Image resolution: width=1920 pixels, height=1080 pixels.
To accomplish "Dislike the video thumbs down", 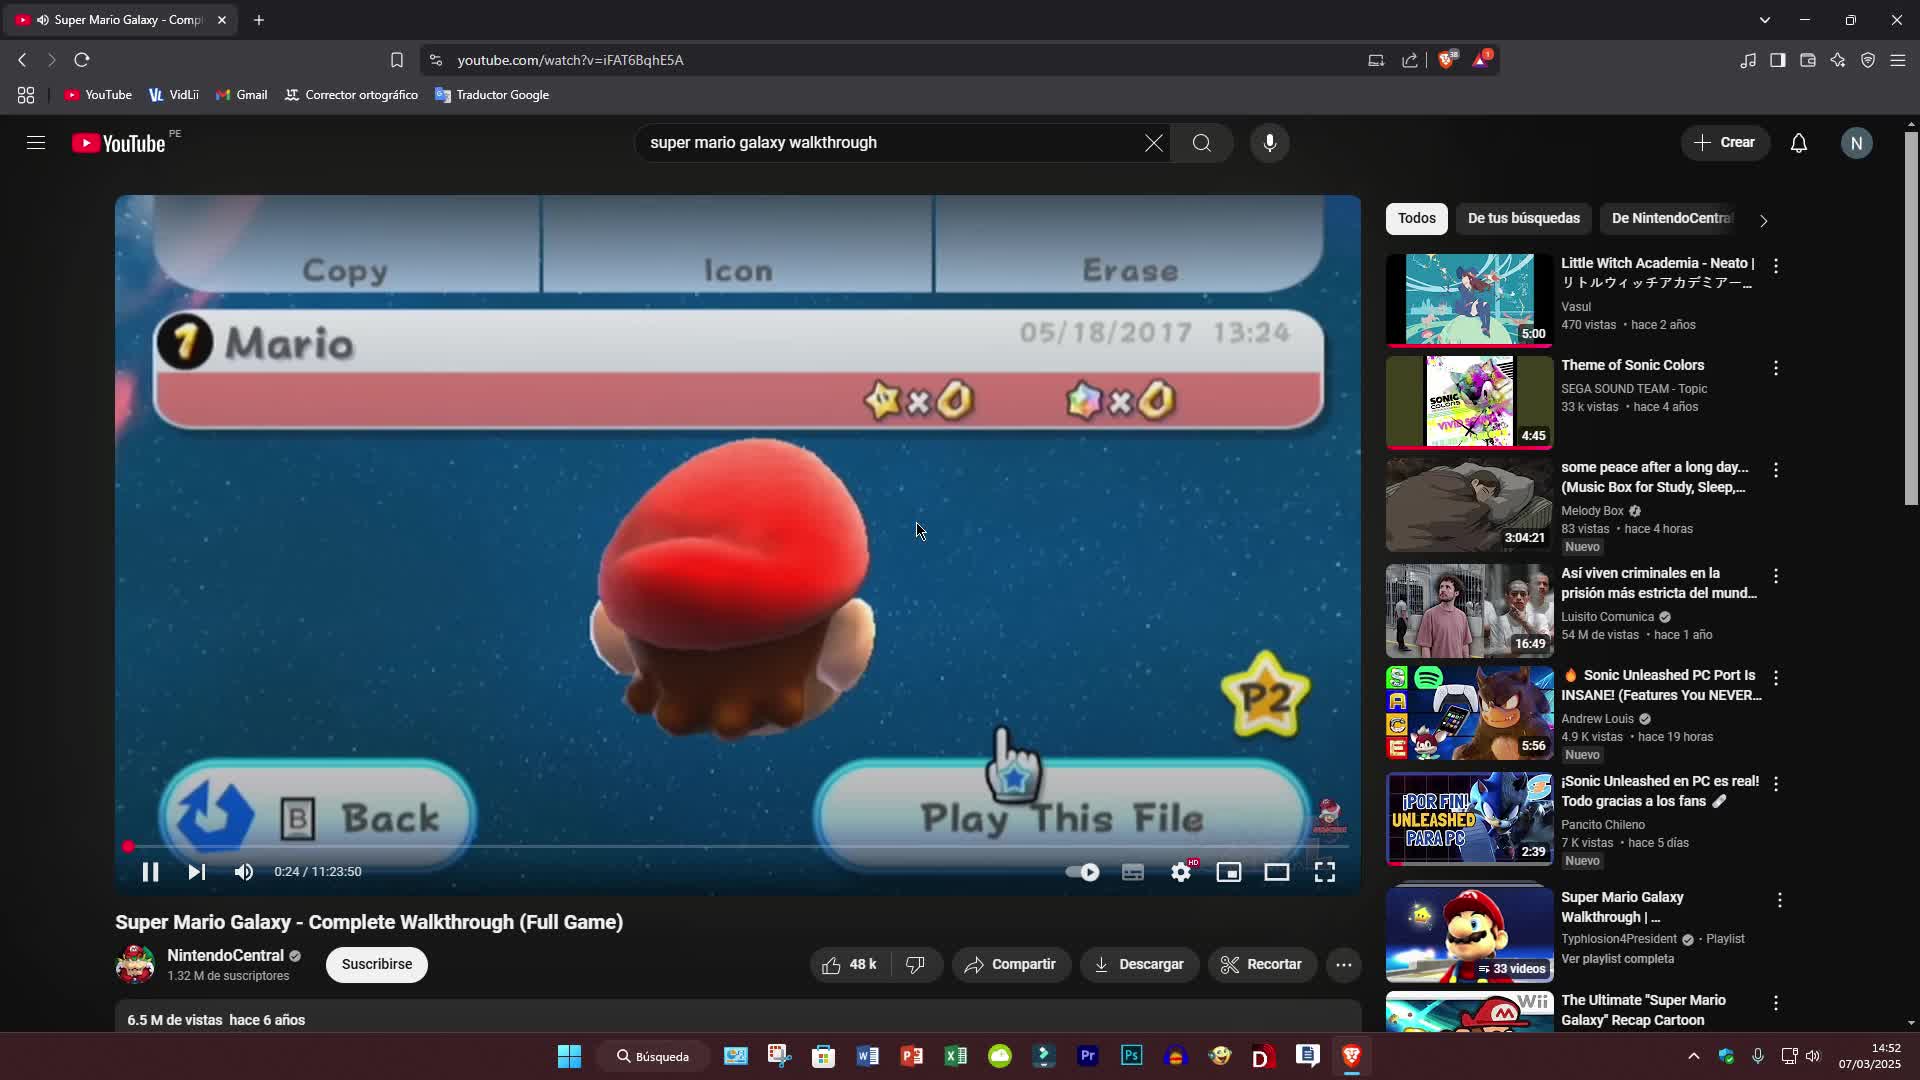I will tap(916, 965).
